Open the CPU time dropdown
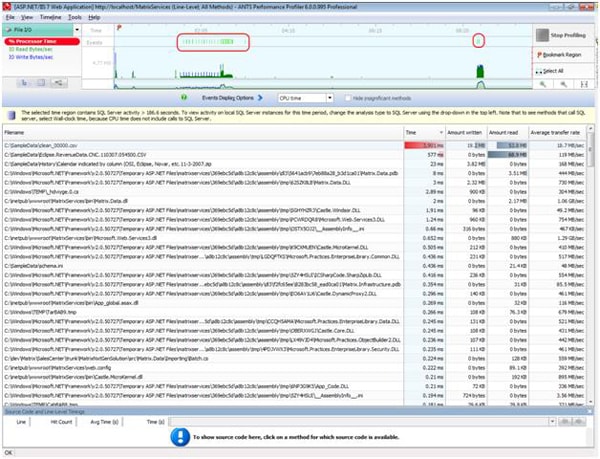Screen dimensions: 600x459 tap(305, 98)
